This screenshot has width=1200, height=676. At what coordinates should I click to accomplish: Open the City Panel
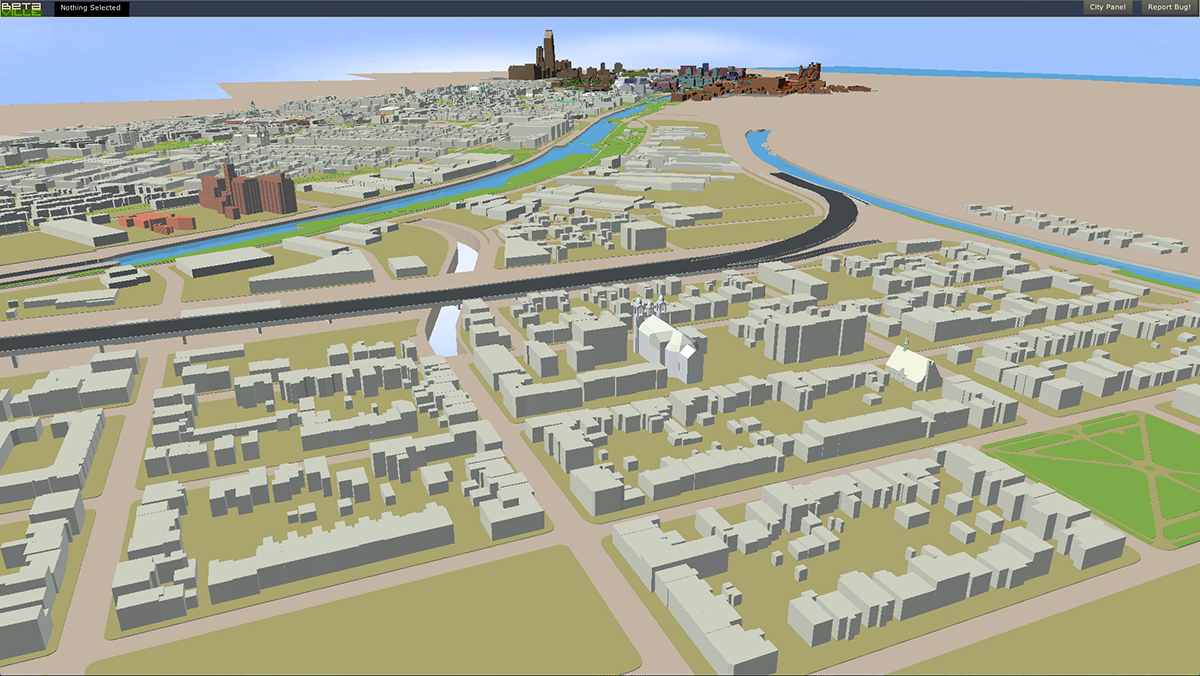click(x=1107, y=8)
